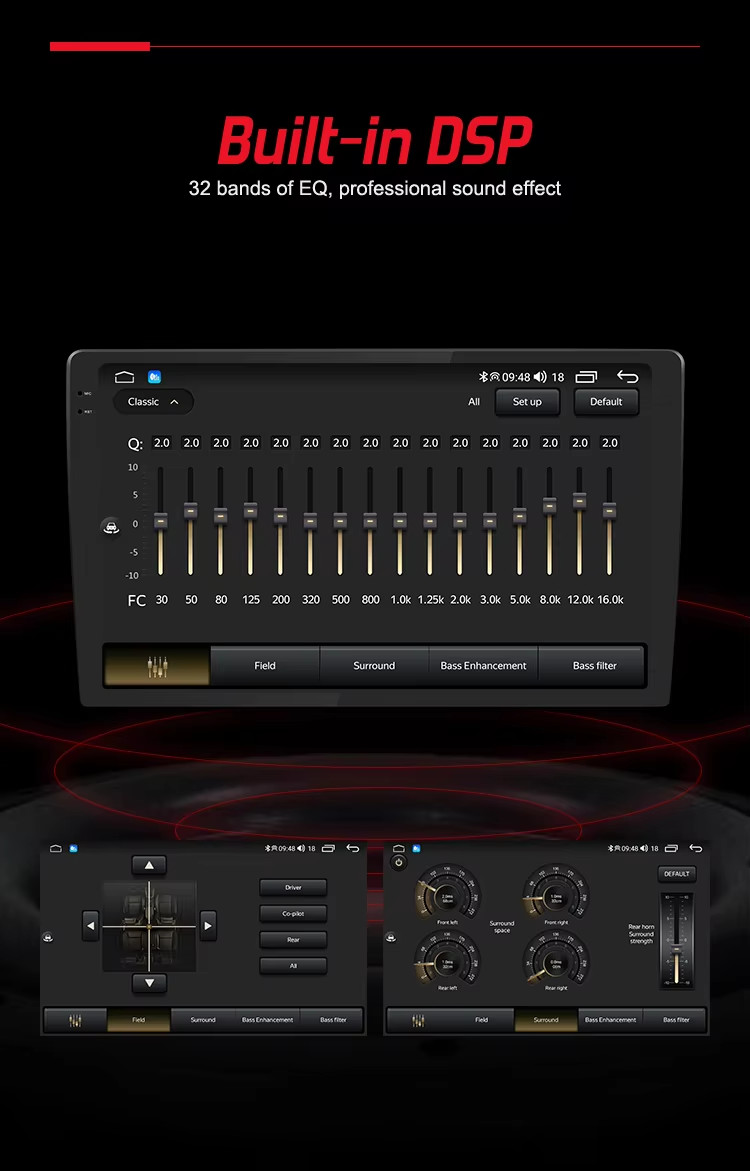Shift sound field right with the right arrow
This screenshot has width=750, height=1171.
pyautogui.click(x=207, y=925)
